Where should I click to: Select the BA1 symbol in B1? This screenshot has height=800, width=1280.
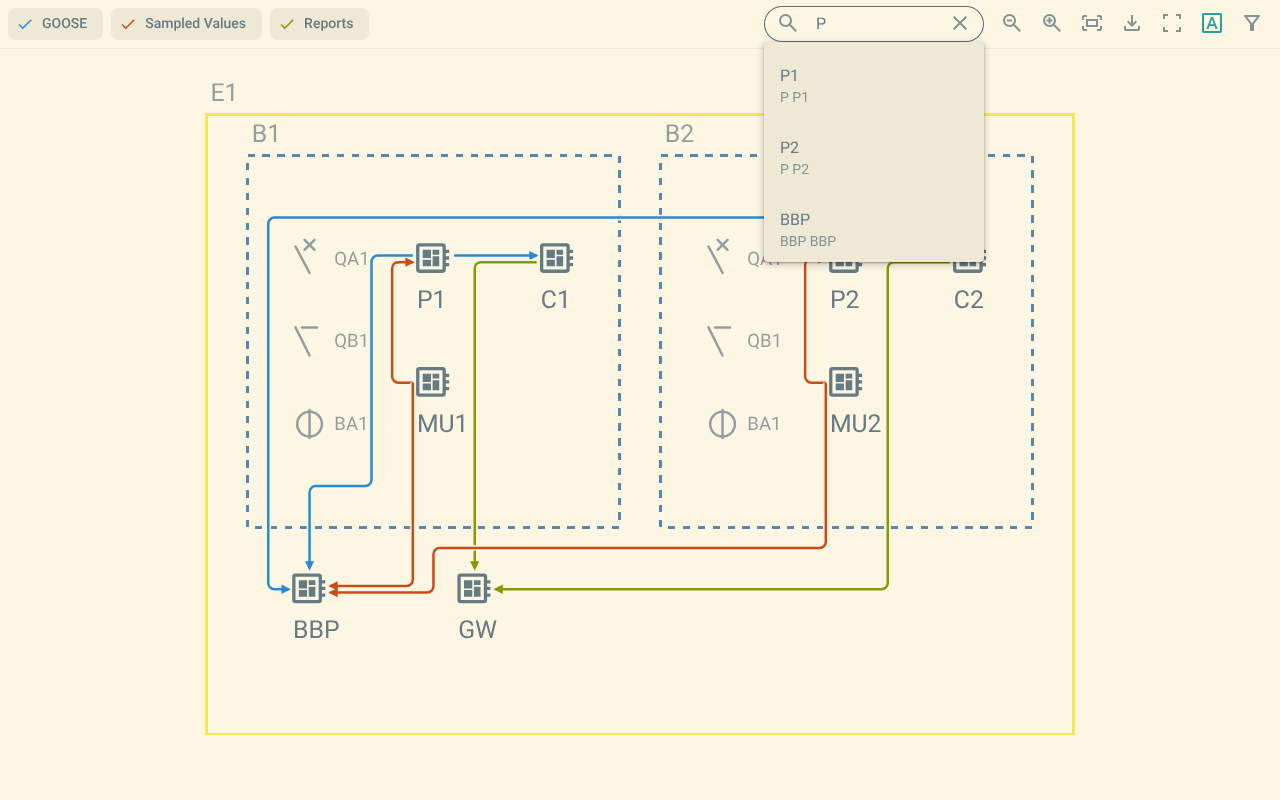[309, 424]
